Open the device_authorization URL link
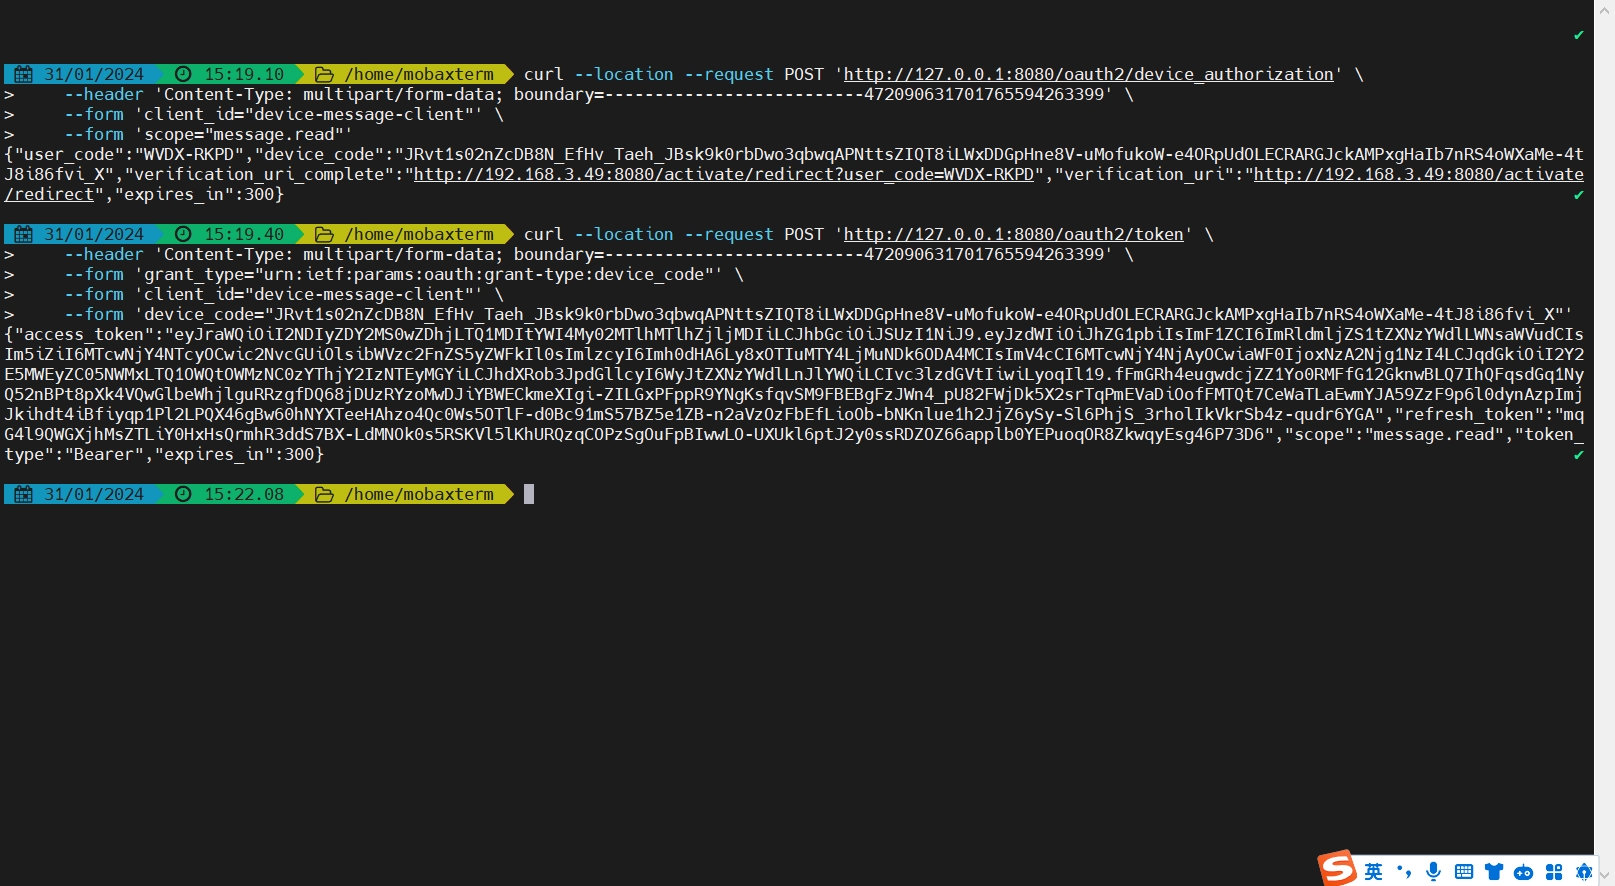Image resolution: width=1615 pixels, height=886 pixels. (x=1088, y=74)
